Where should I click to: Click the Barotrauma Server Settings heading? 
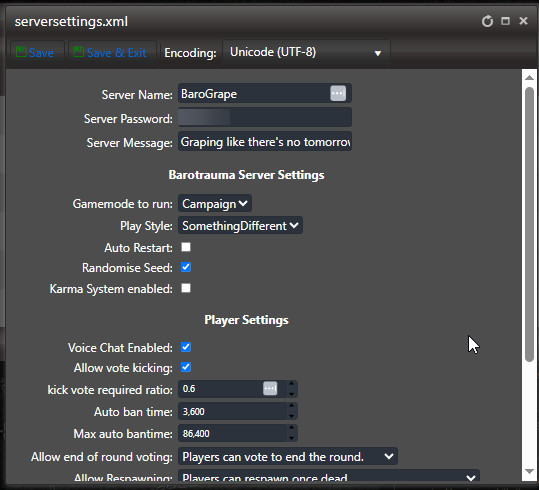pyautogui.click(x=246, y=175)
